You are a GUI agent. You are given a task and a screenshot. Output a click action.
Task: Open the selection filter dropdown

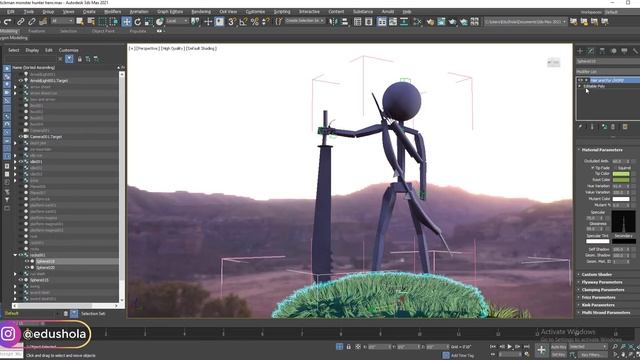[62, 21]
